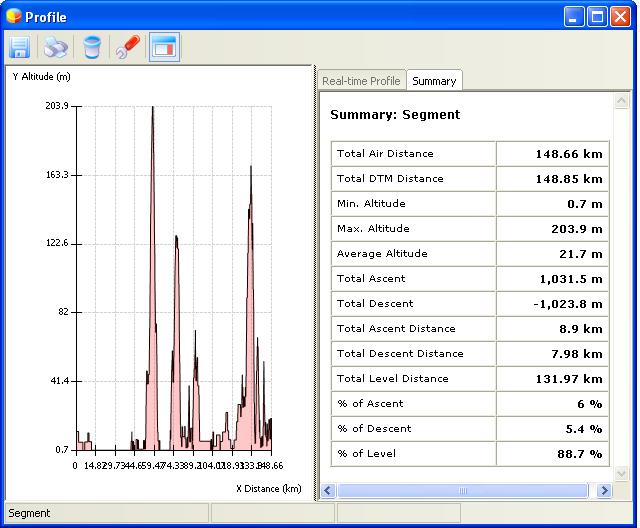
Task: Click the horizontal scrollbar right arrow
Action: (x=604, y=490)
